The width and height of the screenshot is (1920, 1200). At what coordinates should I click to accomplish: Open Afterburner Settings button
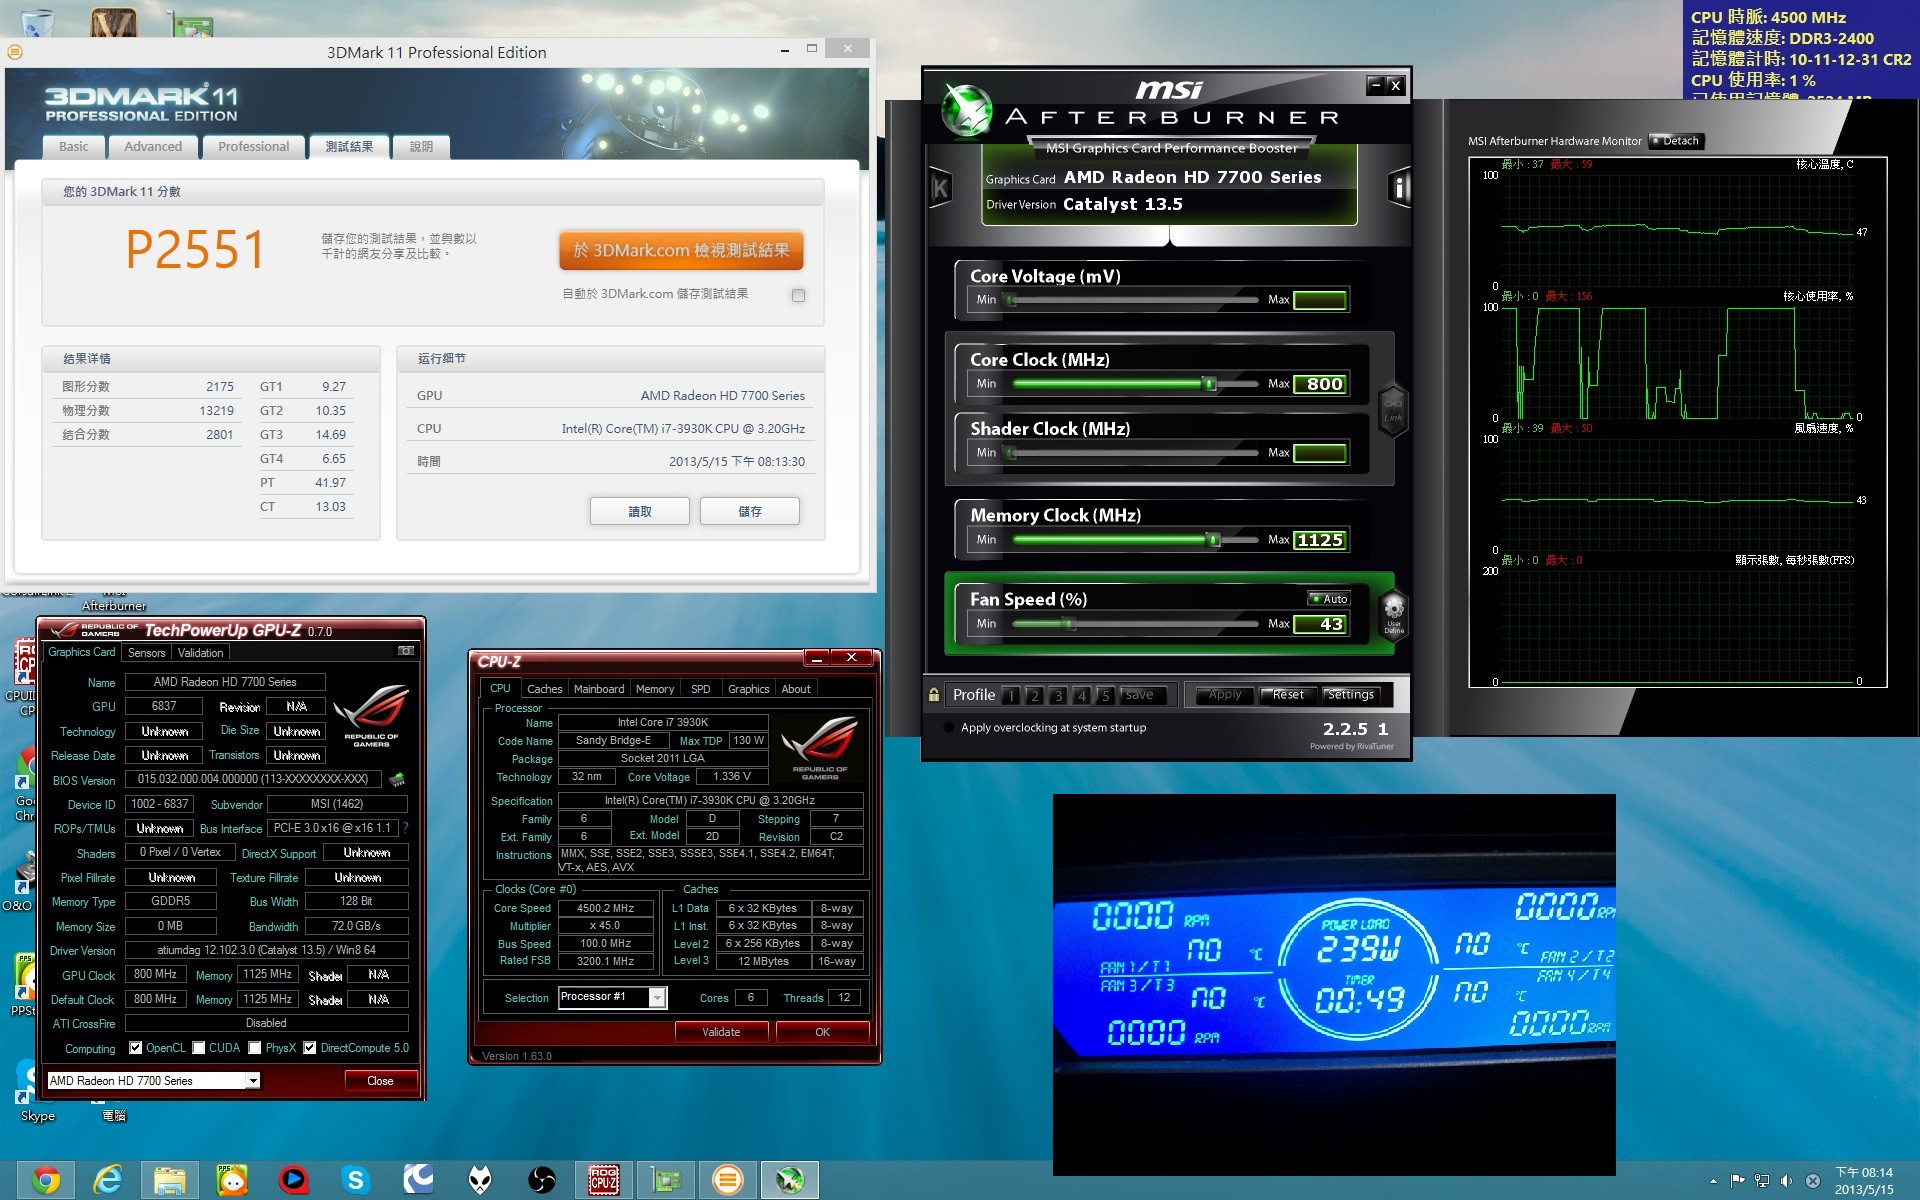pos(1351,695)
